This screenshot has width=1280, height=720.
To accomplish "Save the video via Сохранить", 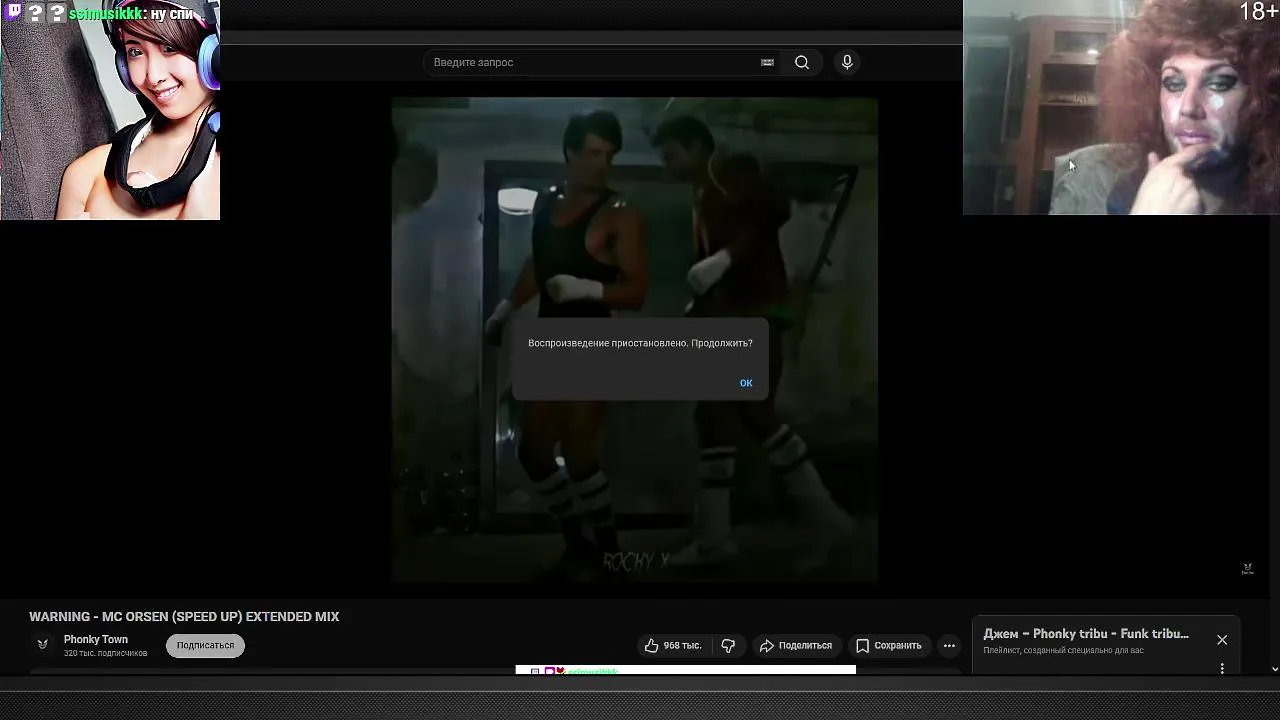I will [889, 646].
